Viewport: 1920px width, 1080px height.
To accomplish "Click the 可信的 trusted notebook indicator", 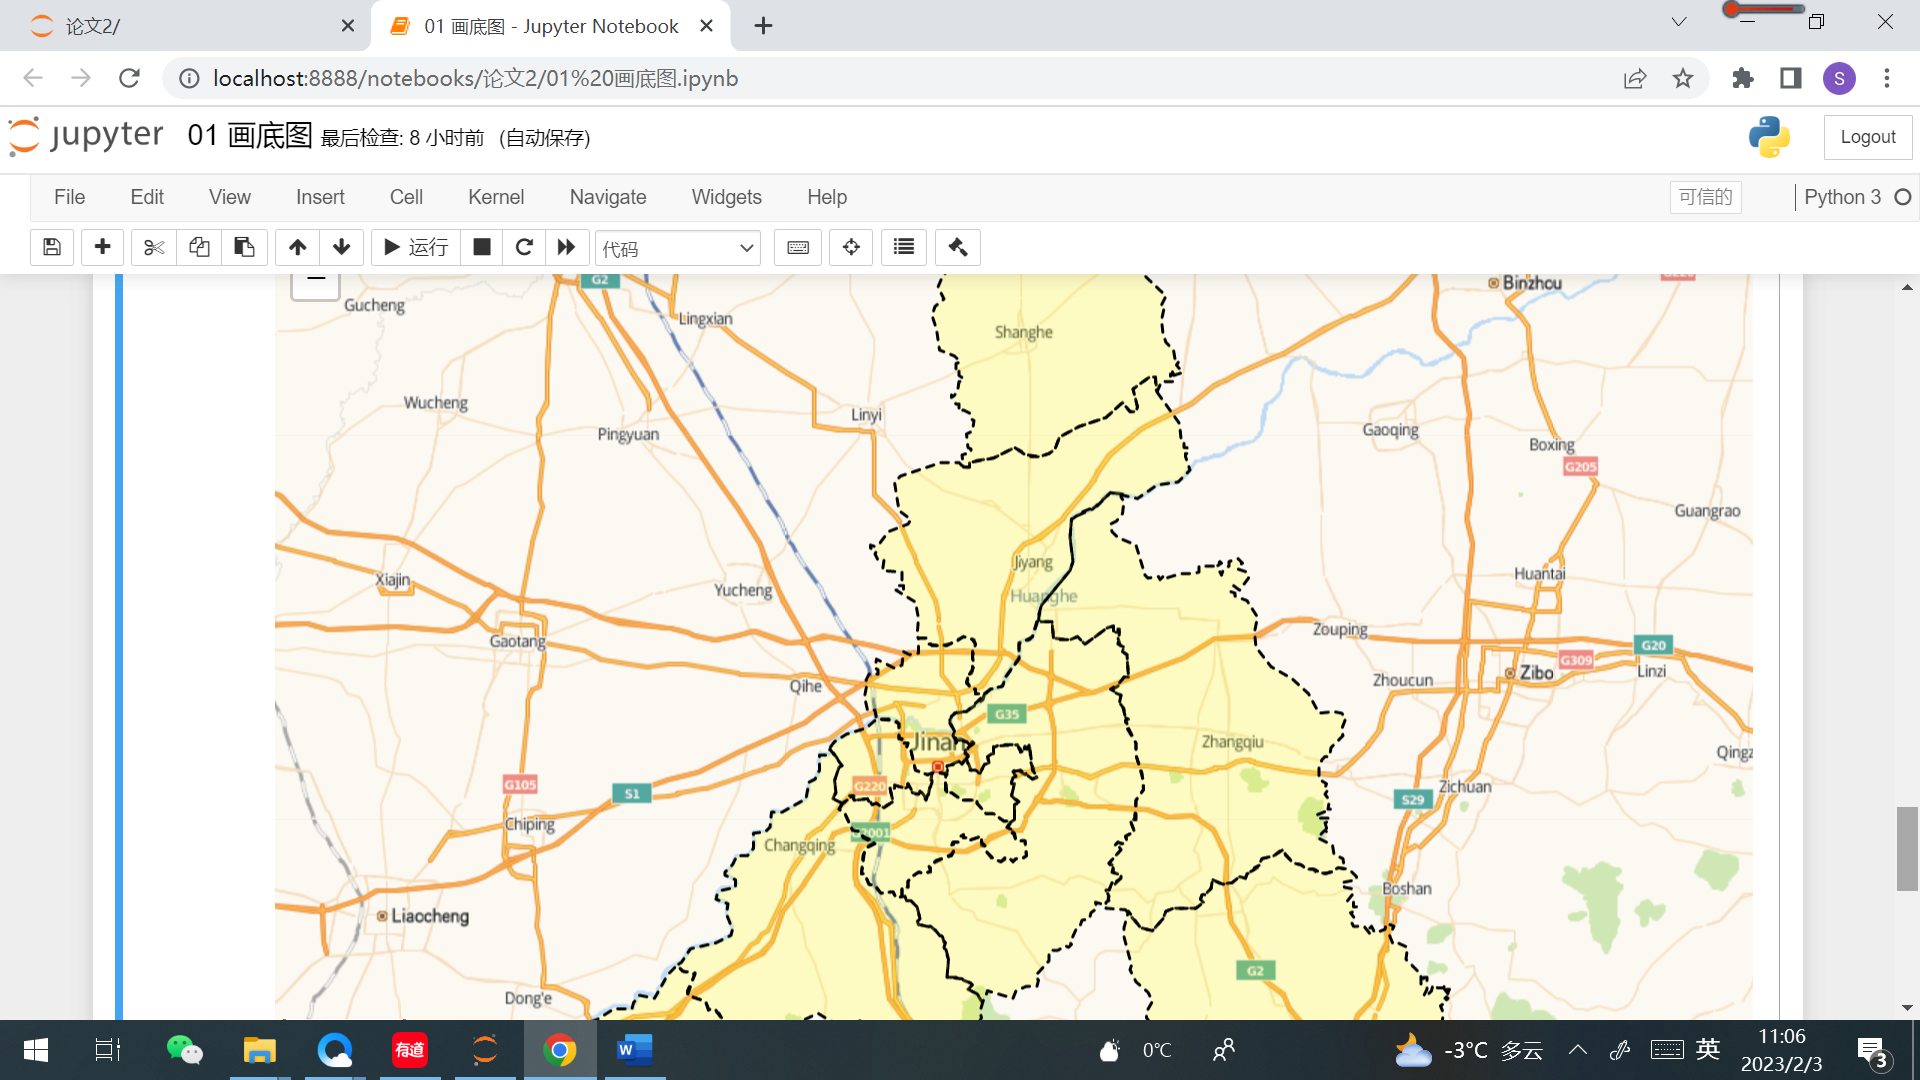I will coord(1705,197).
